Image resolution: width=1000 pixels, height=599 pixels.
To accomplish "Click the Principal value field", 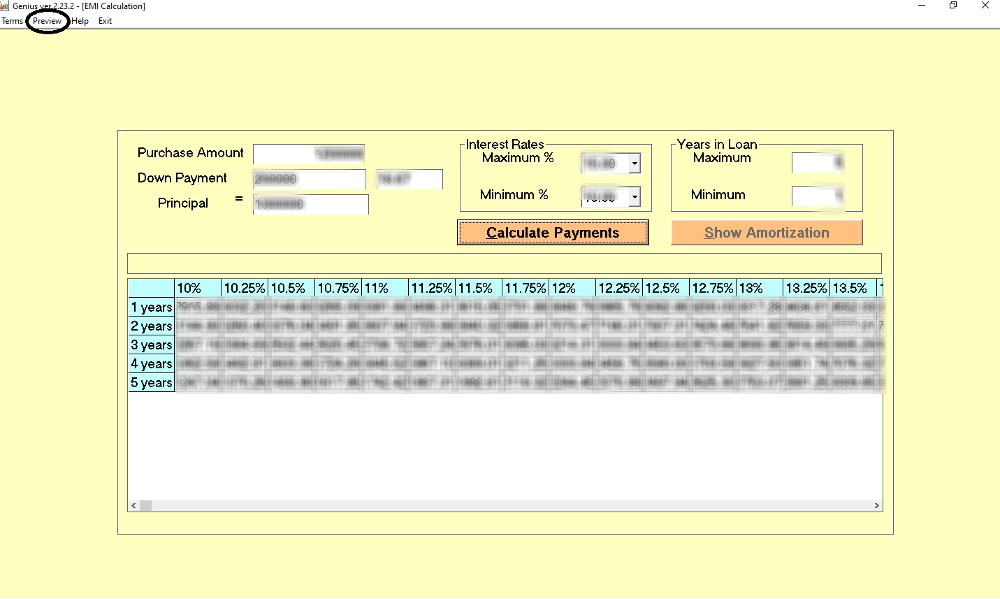I will (x=310, y=204).
